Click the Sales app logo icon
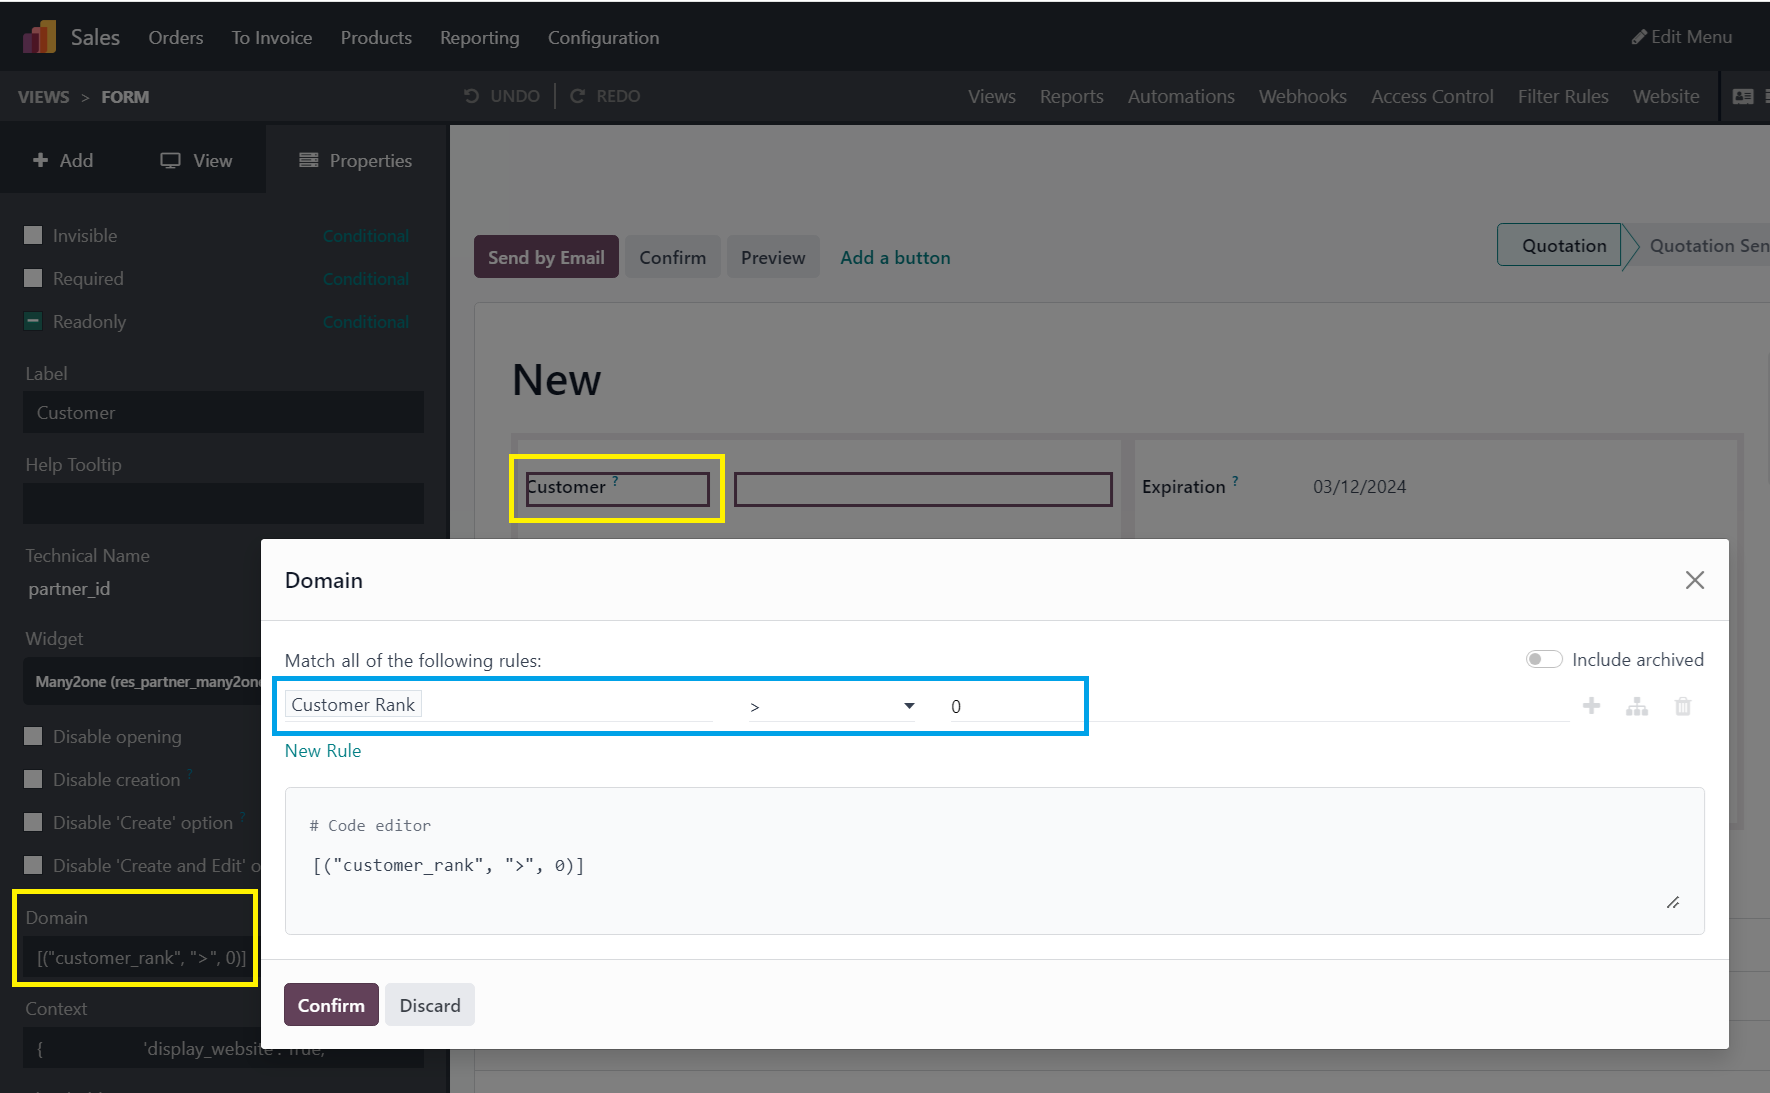The image size is (1770, 1093). (x=39, y=37)
